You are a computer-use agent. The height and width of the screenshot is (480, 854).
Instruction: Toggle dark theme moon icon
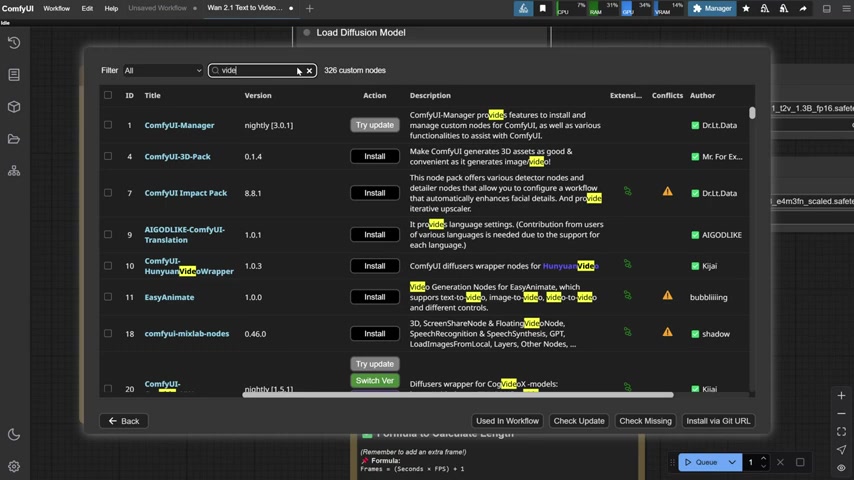point(14,434)
